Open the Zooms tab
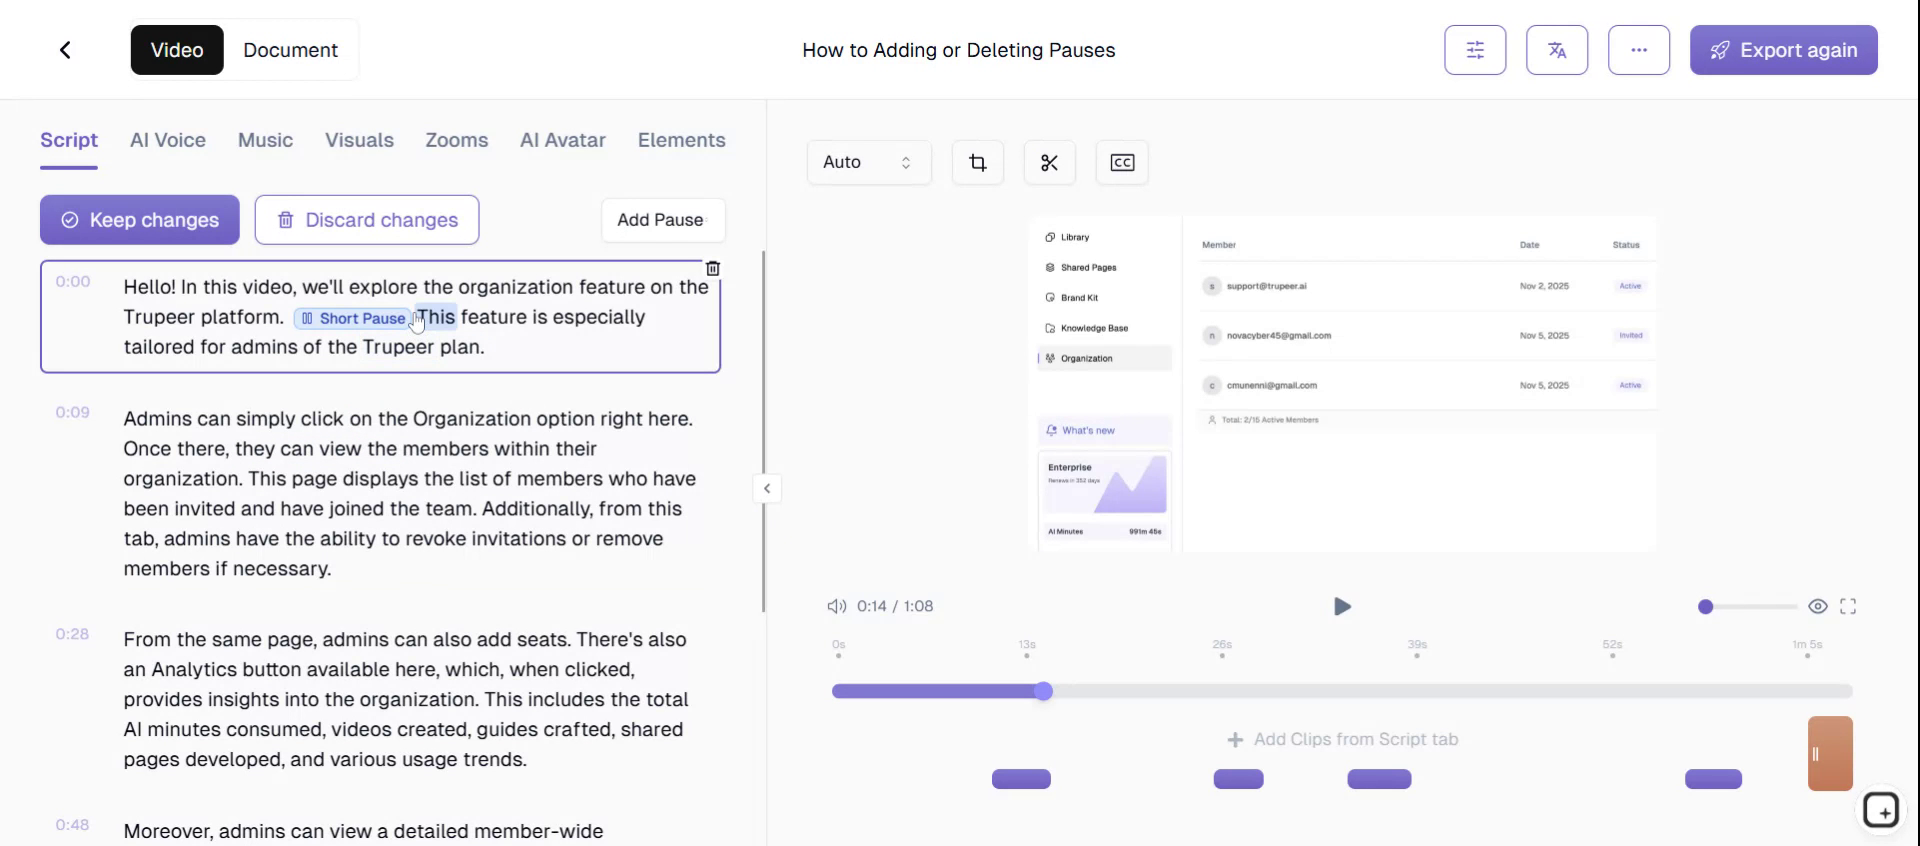This screenshot has width=1920, height=846. 457,140
